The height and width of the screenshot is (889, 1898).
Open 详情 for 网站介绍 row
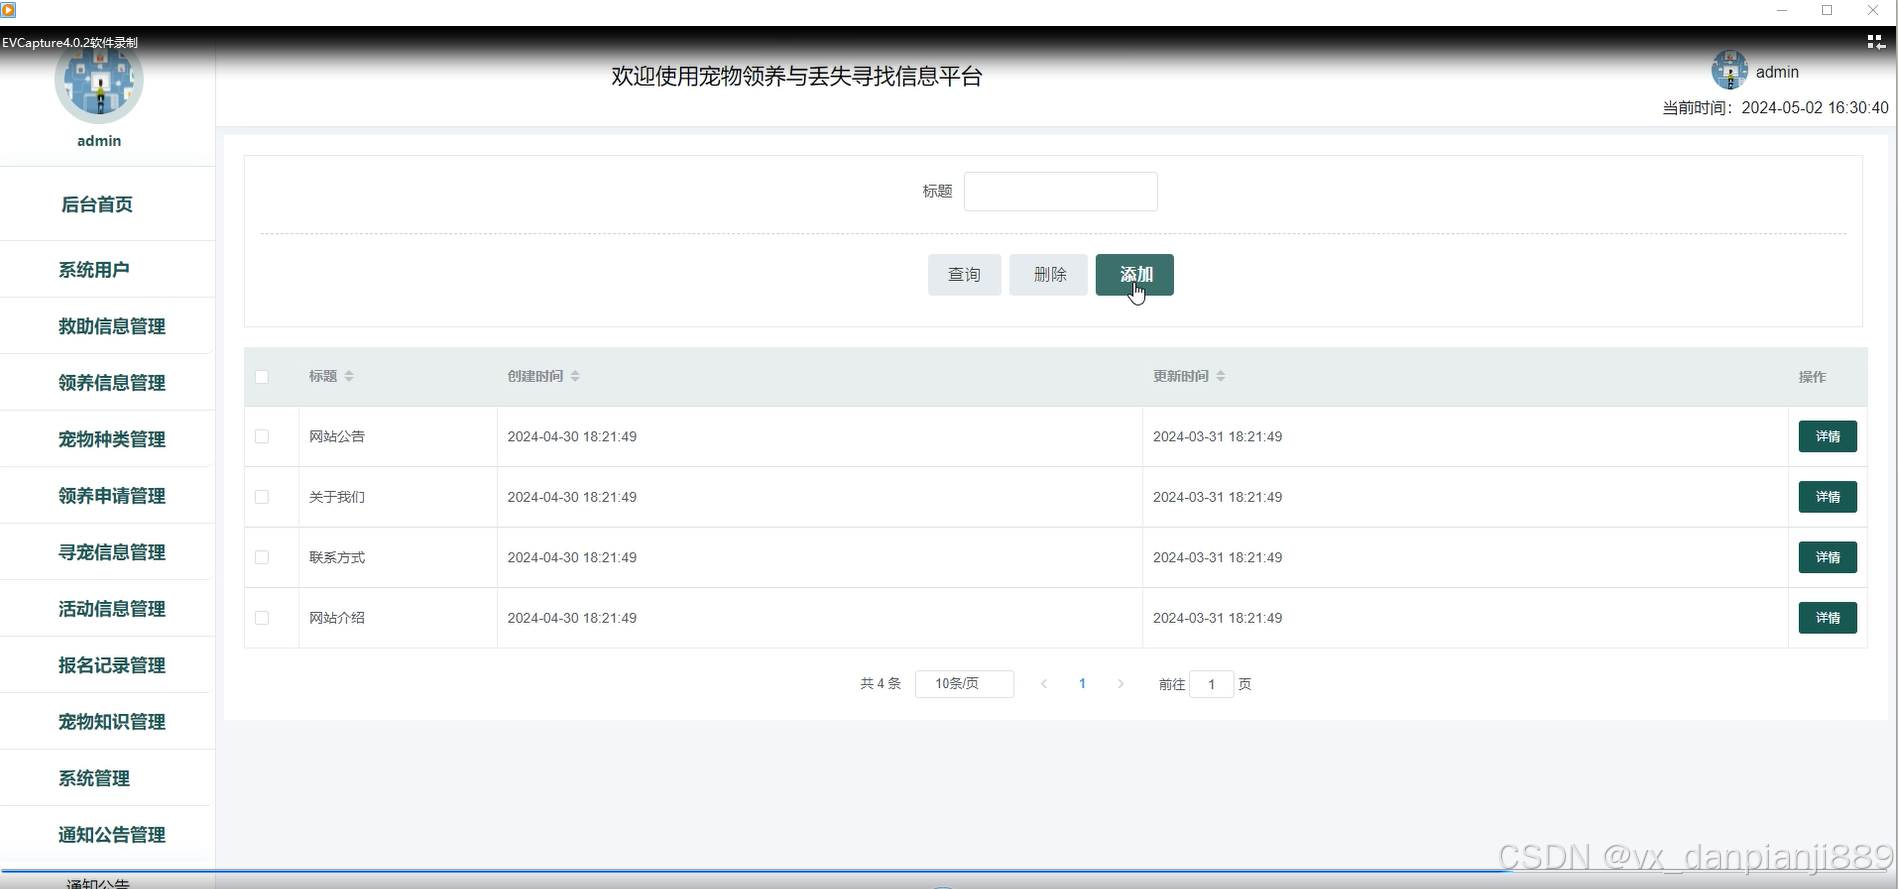pyautogui.click(x=1827, y=618)
